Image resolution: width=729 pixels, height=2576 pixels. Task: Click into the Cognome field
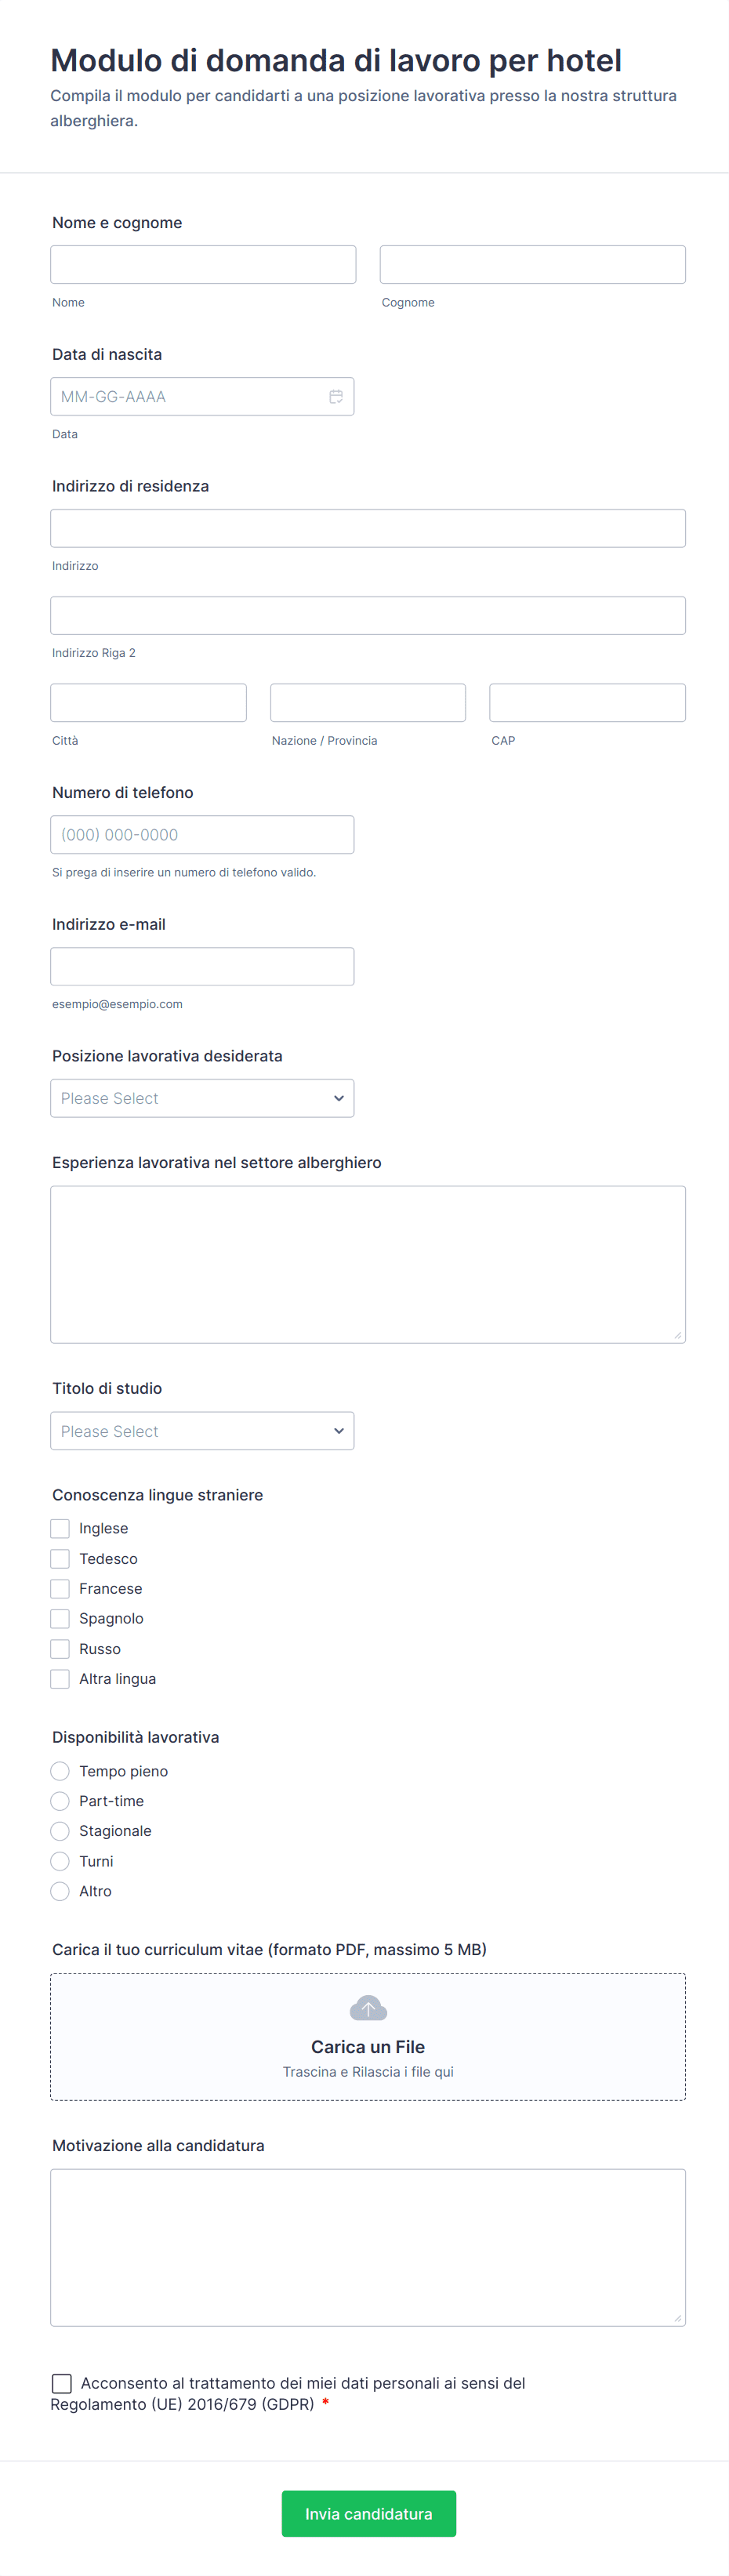[532, 265]
